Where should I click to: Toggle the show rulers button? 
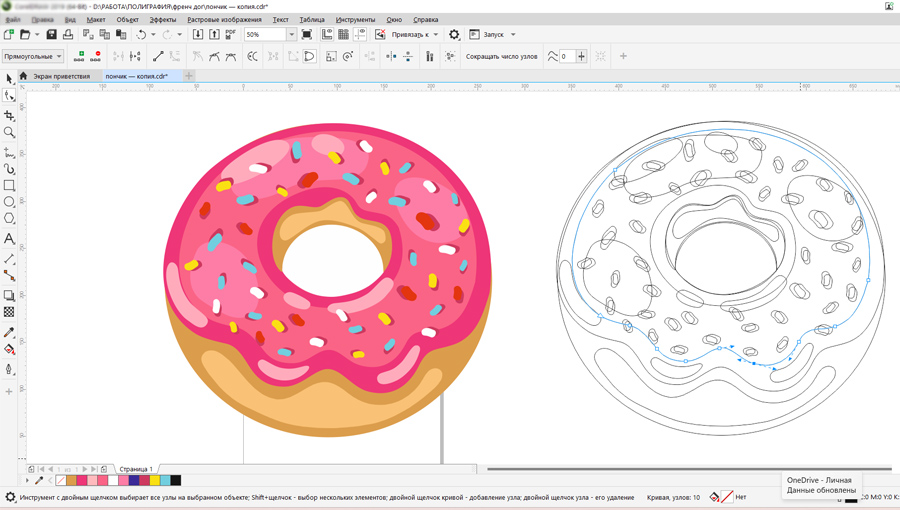click(327, 35)
